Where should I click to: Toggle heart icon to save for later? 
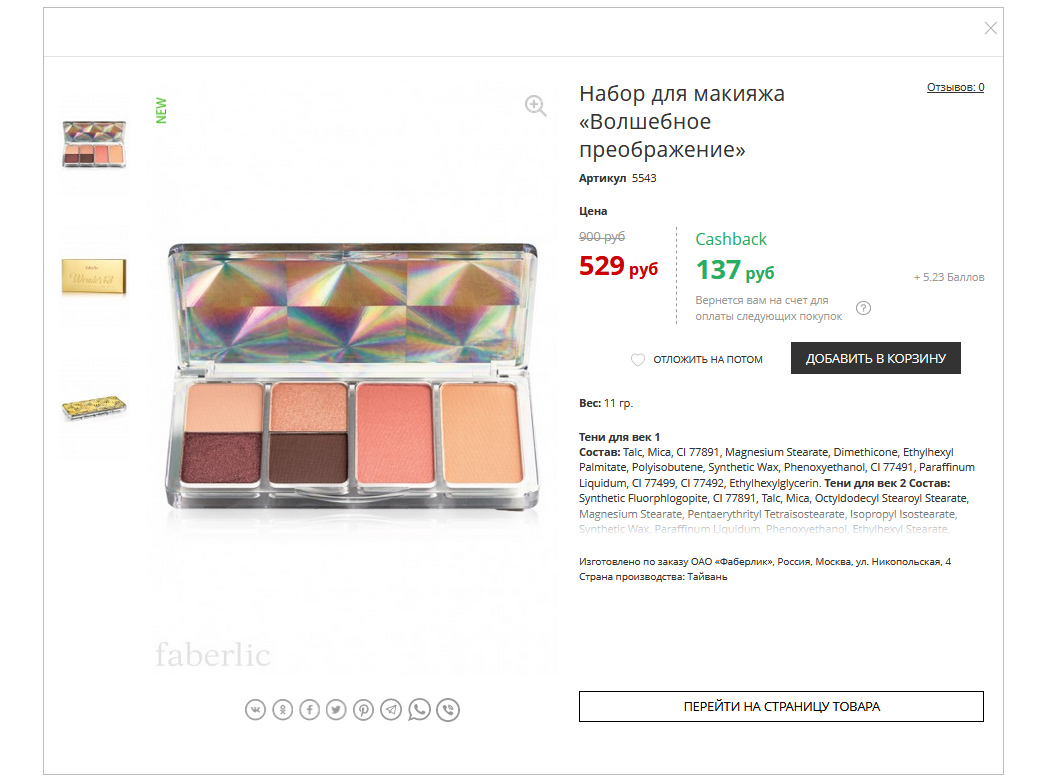pyautogui.click(x=638, y=359)
